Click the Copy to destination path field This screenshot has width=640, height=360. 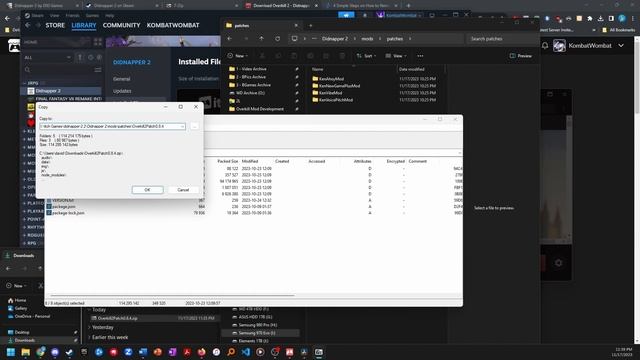pyautogui.click(x=112, y=127)
